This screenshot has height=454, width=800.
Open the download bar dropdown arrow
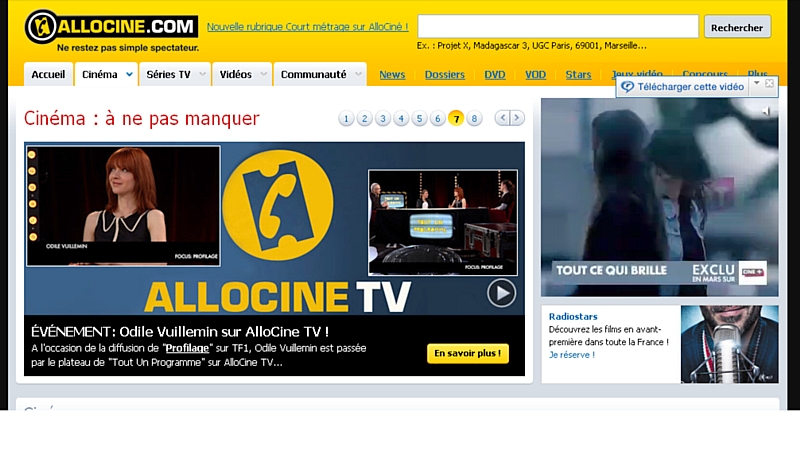click(x=757, y=83)
